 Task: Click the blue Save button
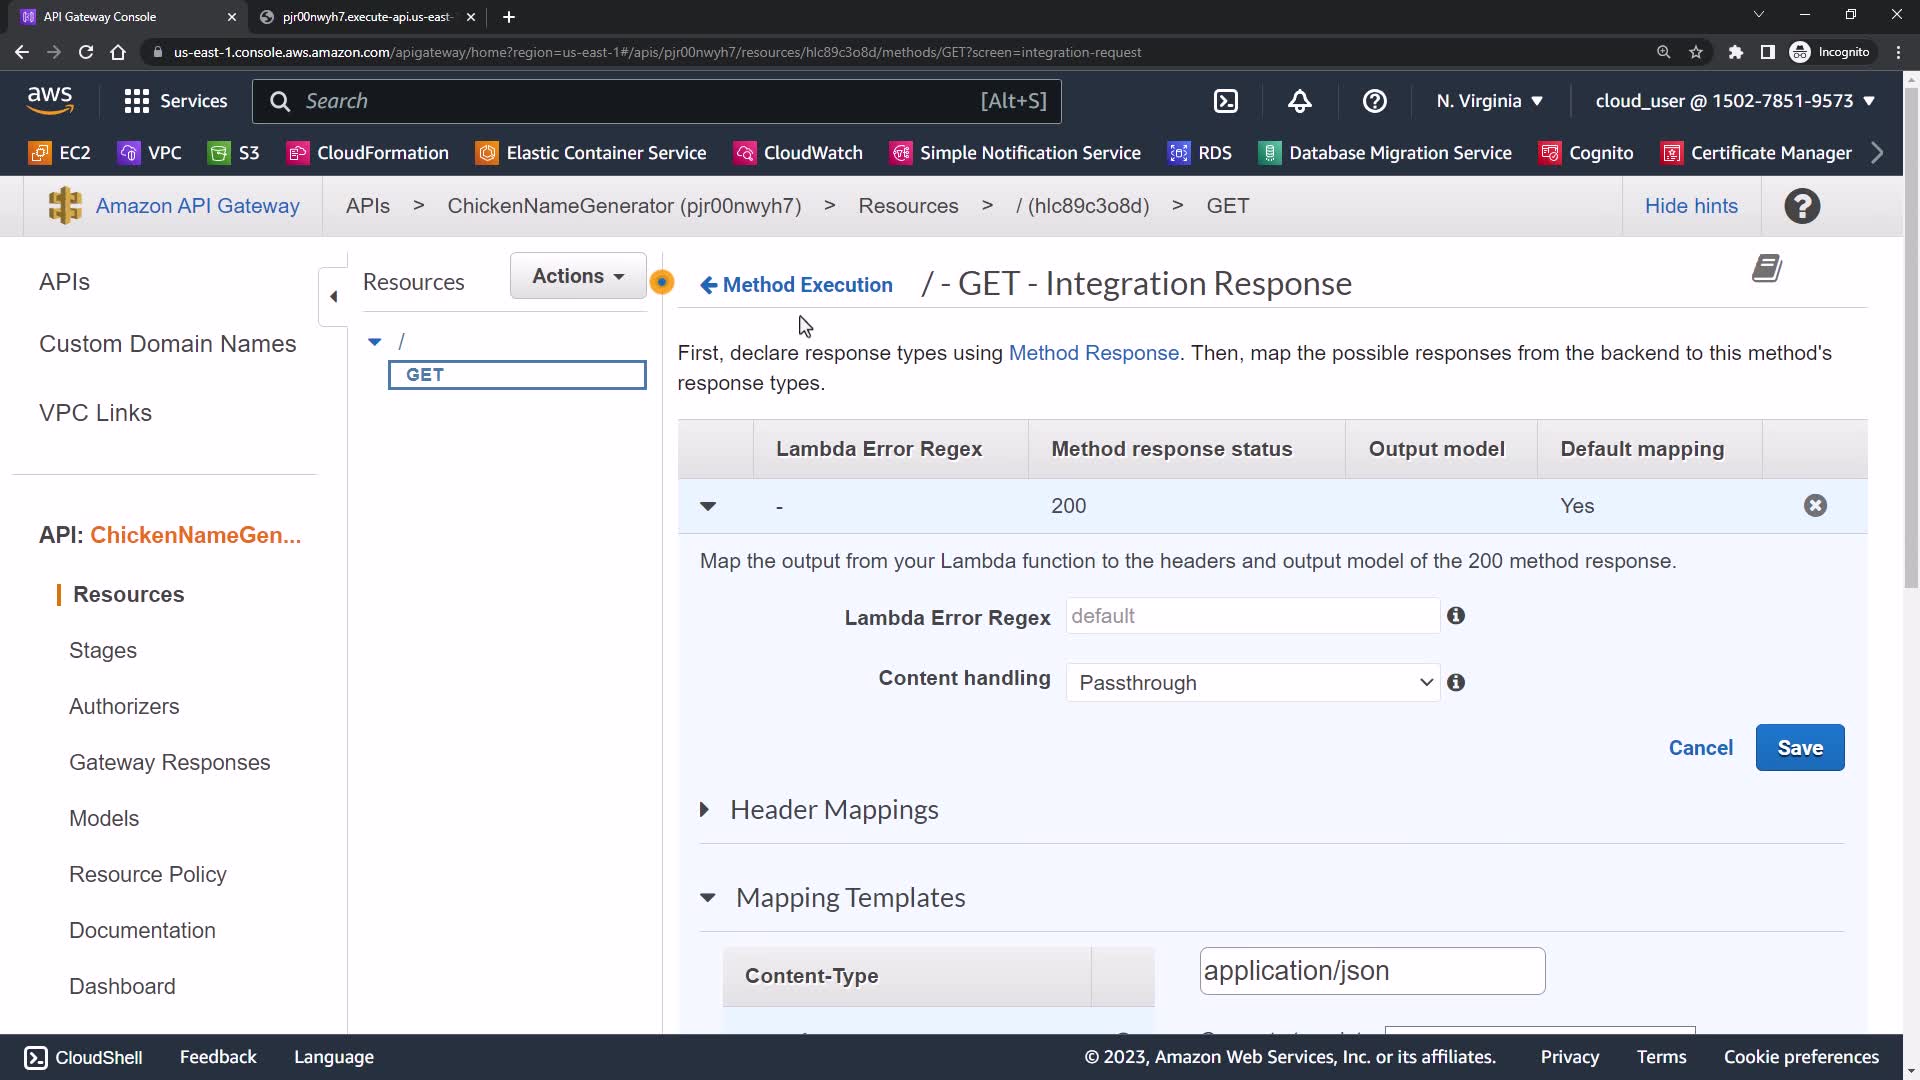click(1799, 748)
